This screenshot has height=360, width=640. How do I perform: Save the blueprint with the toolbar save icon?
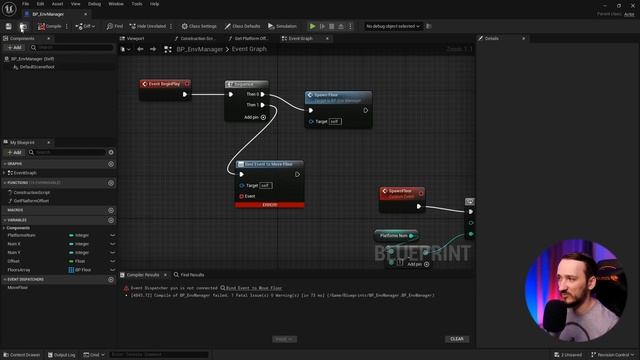click(9, 26)
